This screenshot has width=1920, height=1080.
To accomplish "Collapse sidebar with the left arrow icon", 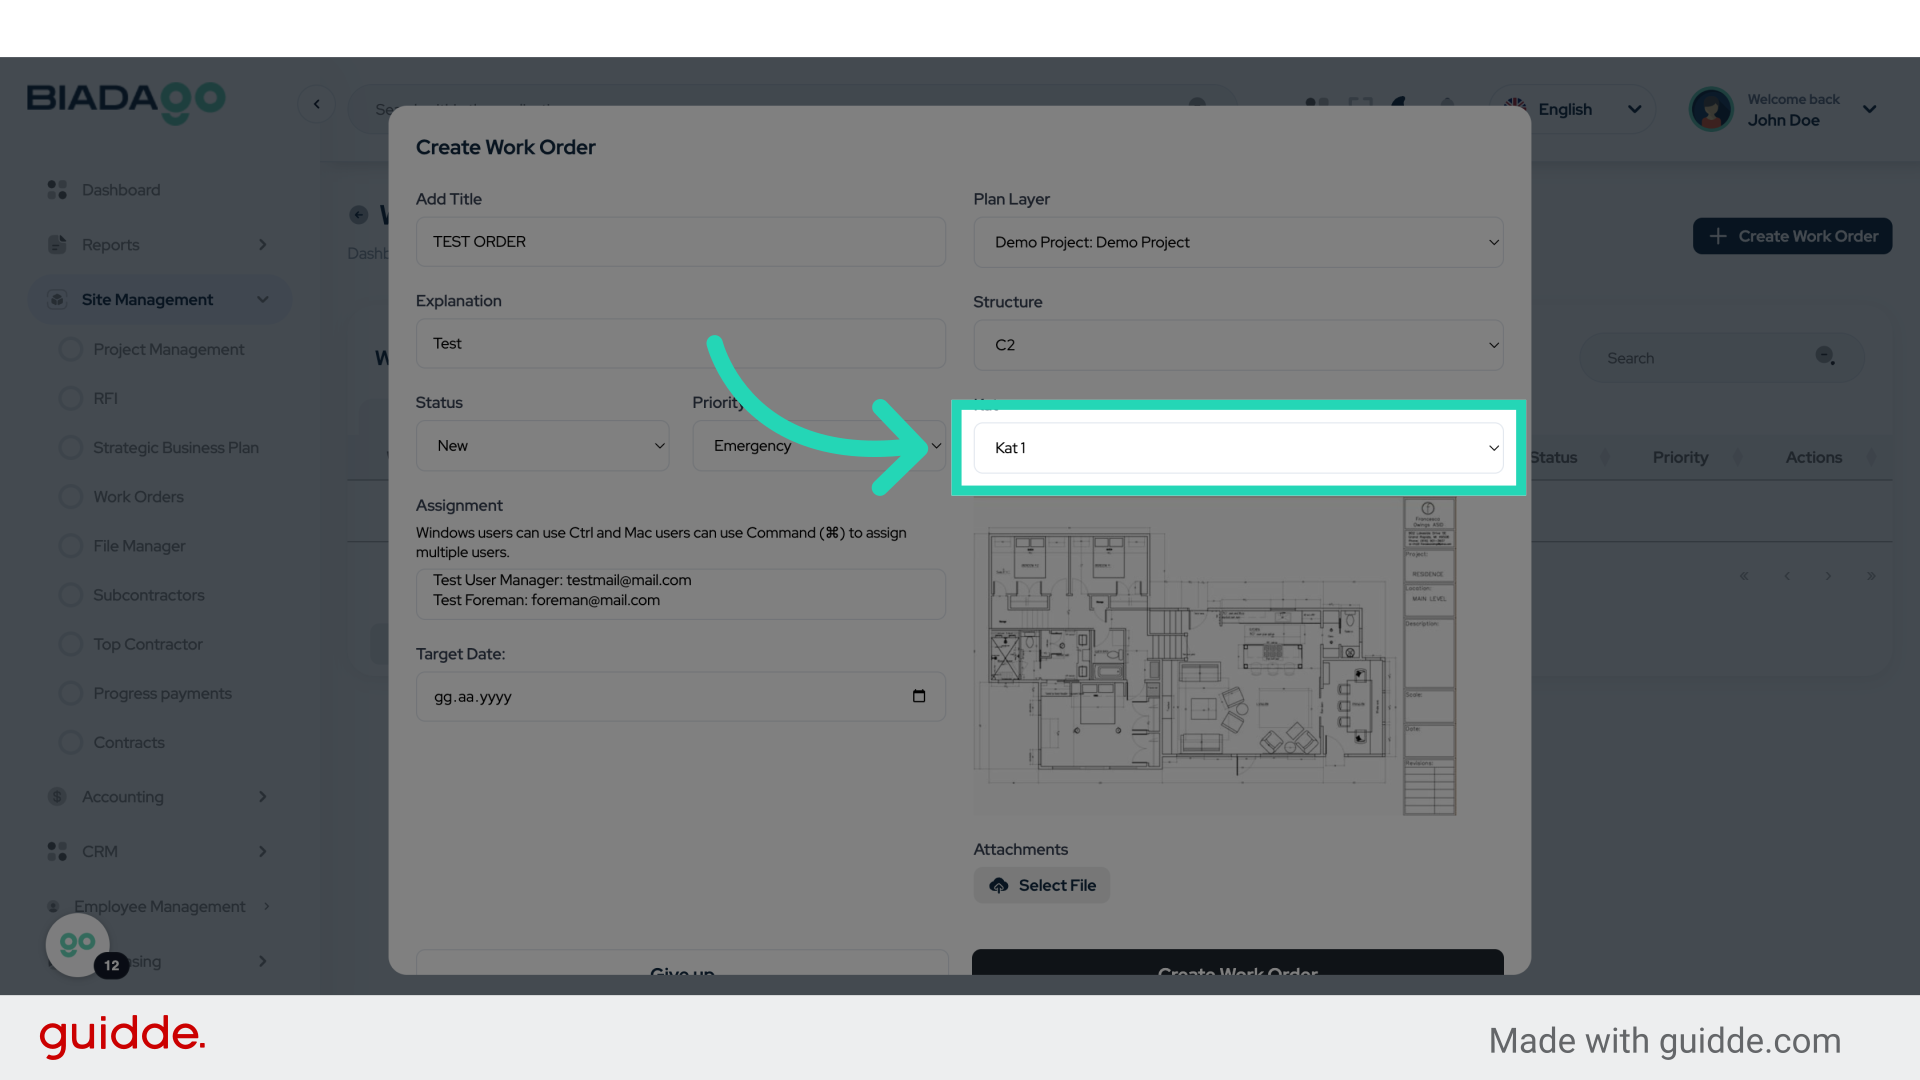I will coord(316,104).
